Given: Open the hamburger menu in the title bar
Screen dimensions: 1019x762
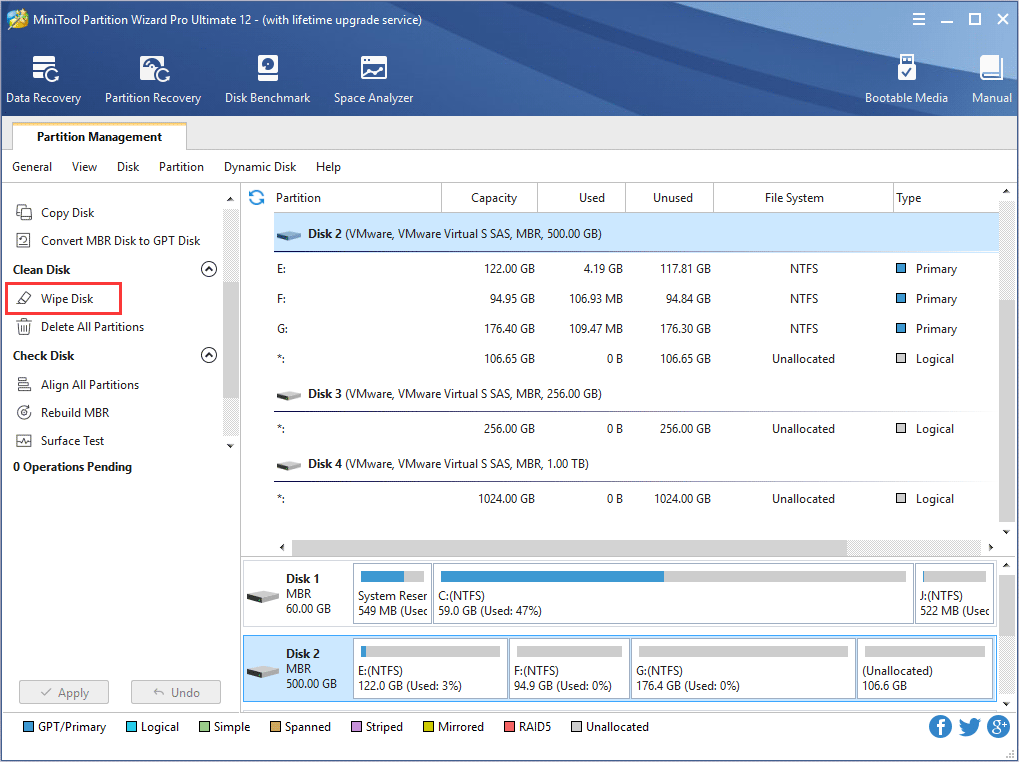Looking at the screenshot, I should [x=917, y=18].
